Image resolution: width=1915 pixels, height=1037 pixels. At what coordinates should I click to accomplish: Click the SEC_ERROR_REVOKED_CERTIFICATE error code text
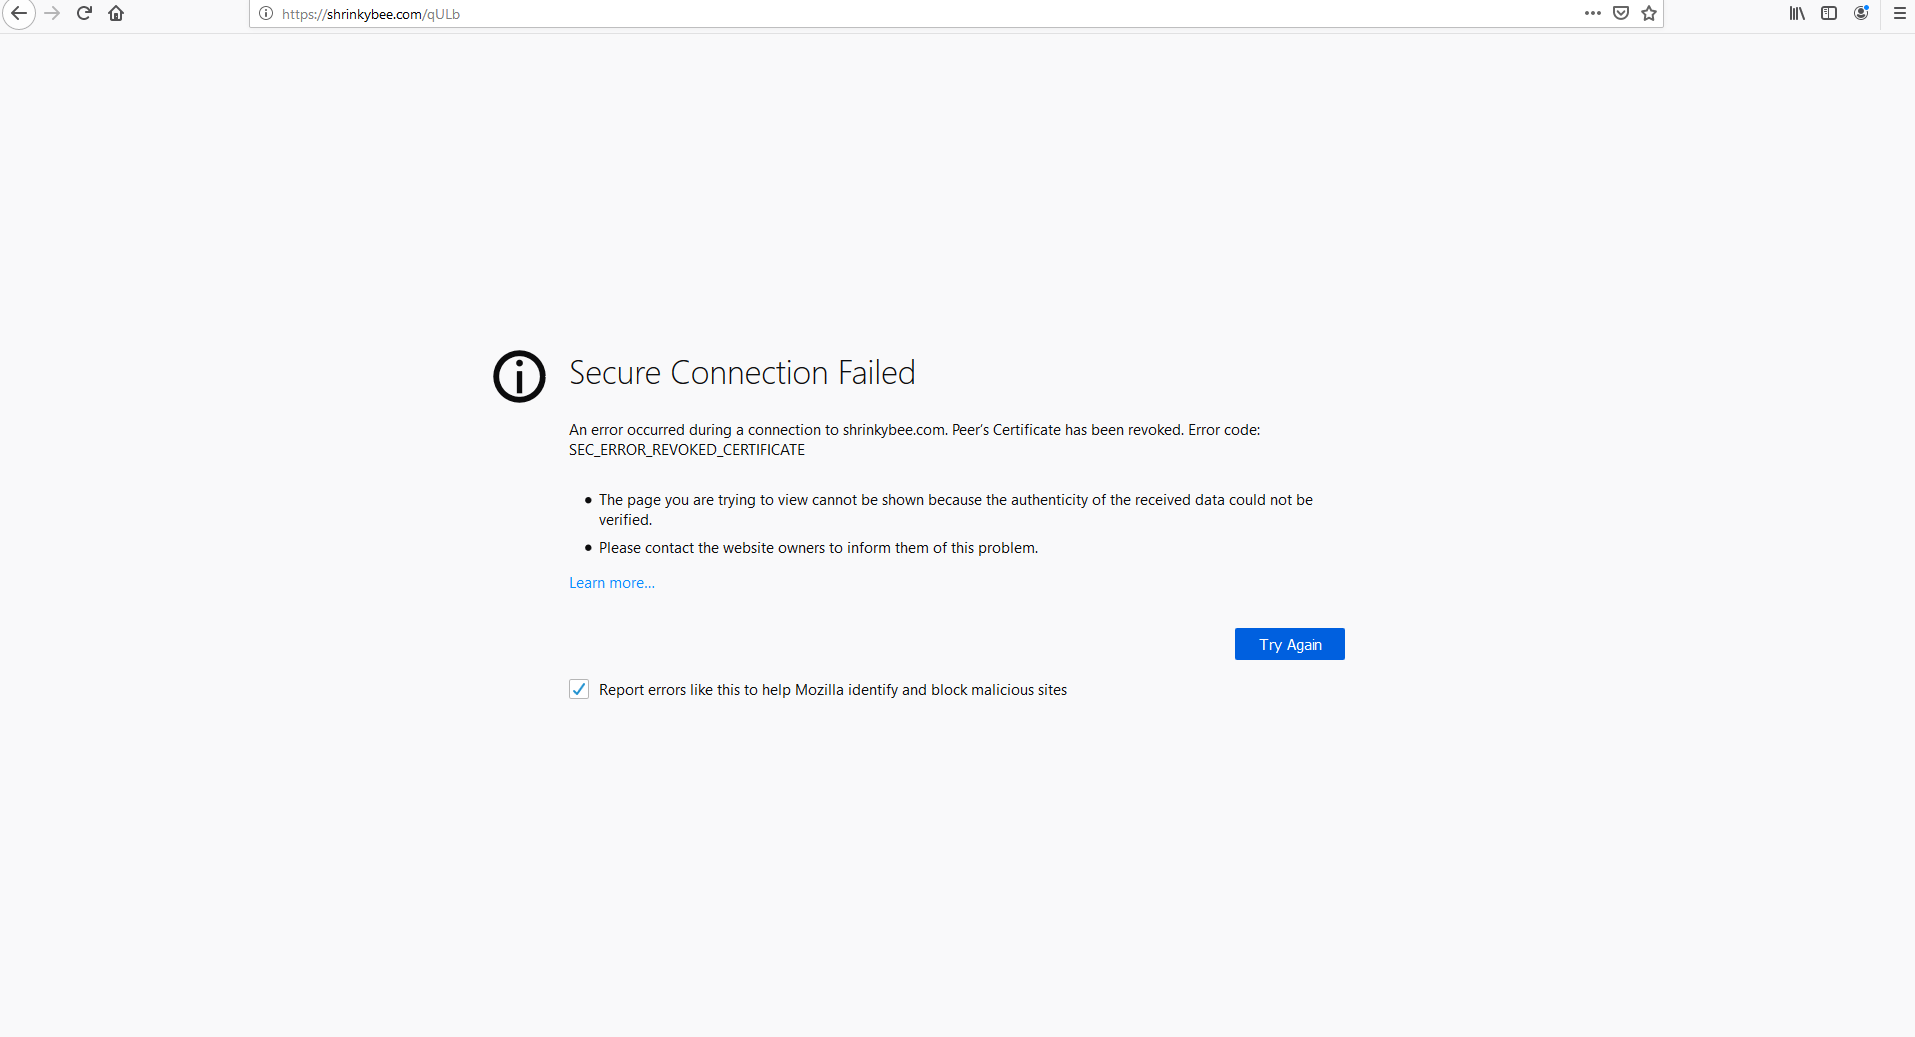coord(686,449)
